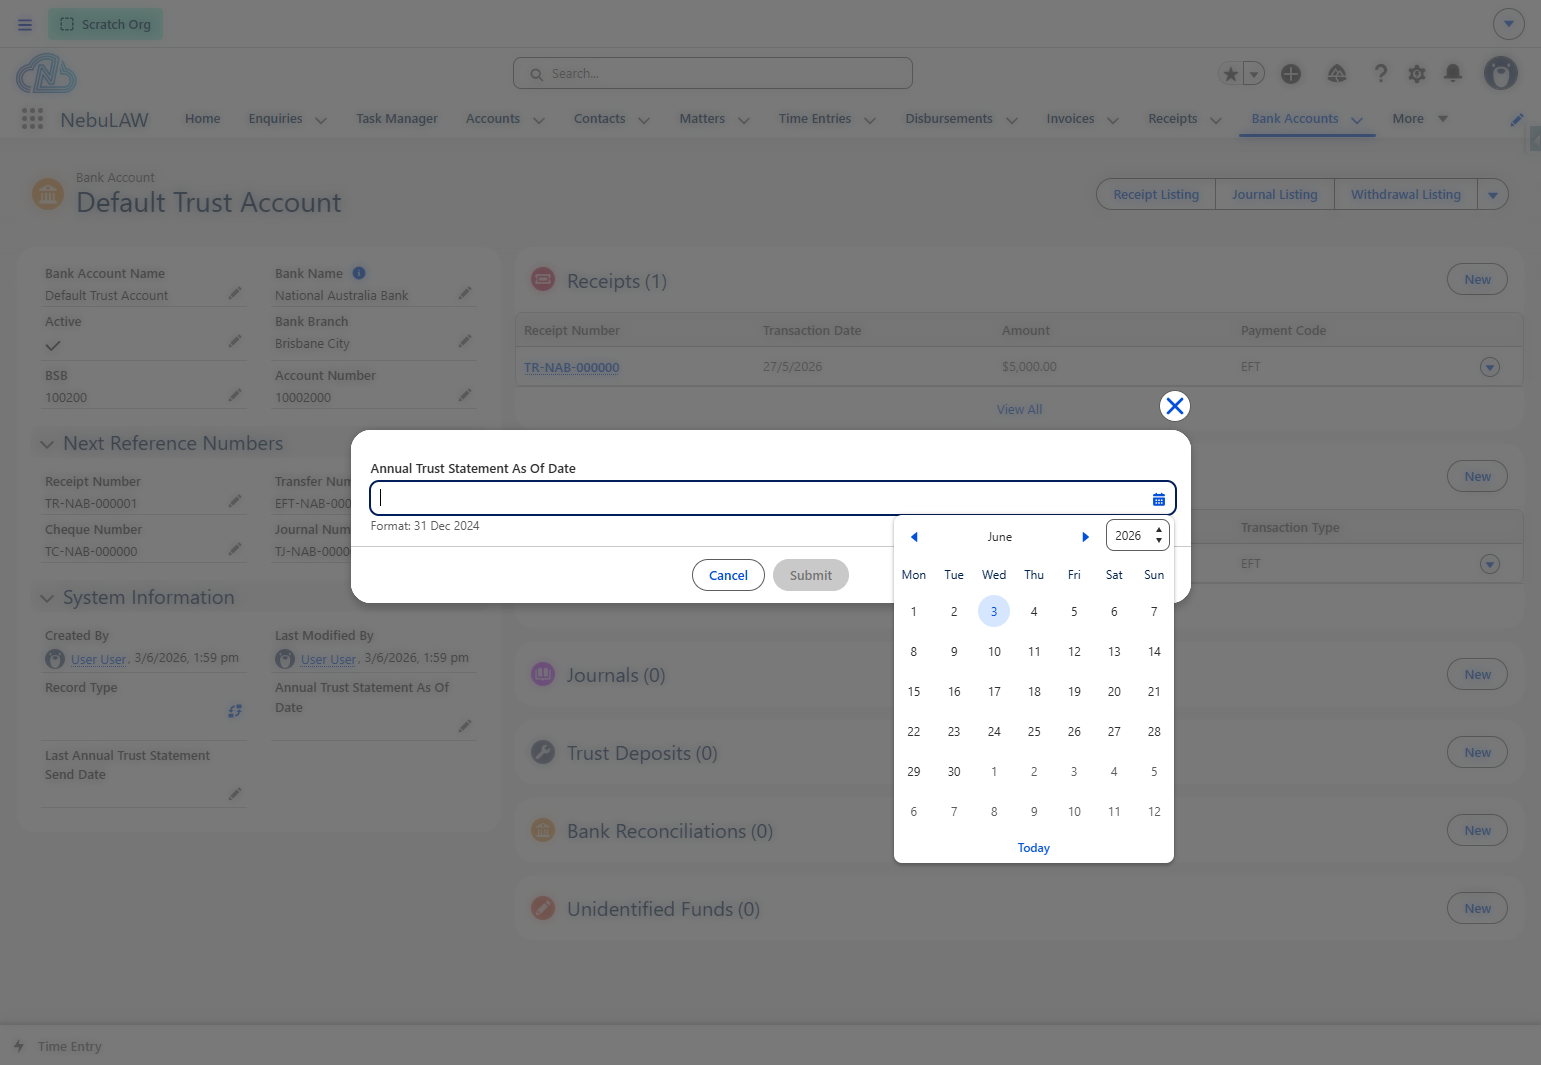Viewport: 1541px width, 1065px height.
Task: Click in the Annual Trust Statement date field
Action: (772, 498)
